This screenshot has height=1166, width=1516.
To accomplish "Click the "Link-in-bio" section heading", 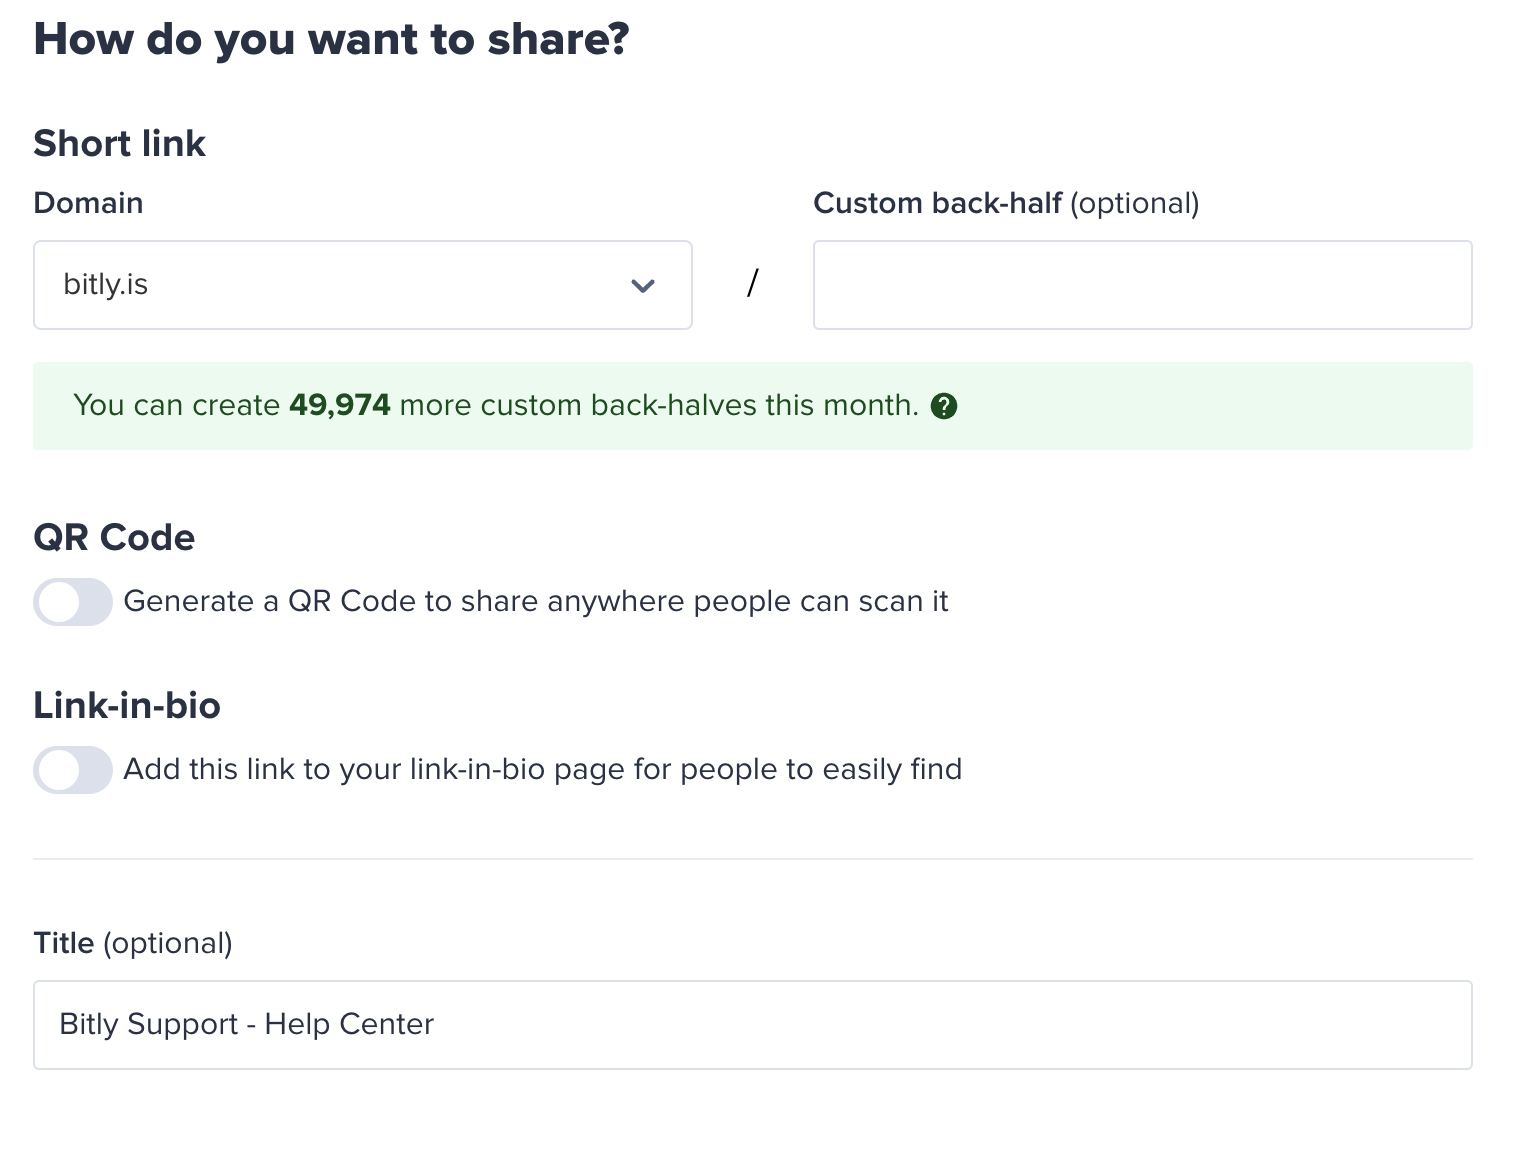I will coord(127,706).
